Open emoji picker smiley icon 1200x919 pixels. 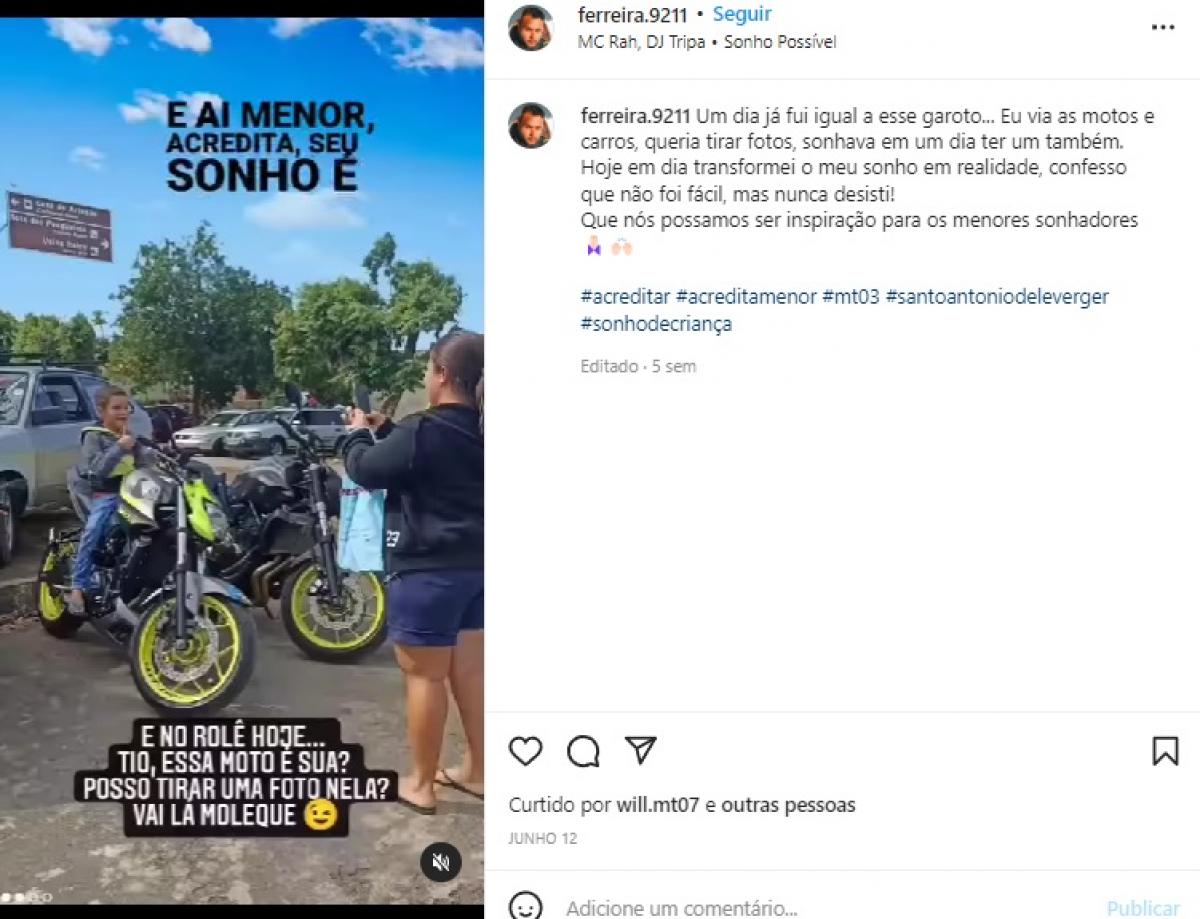(x=525, y=907)
